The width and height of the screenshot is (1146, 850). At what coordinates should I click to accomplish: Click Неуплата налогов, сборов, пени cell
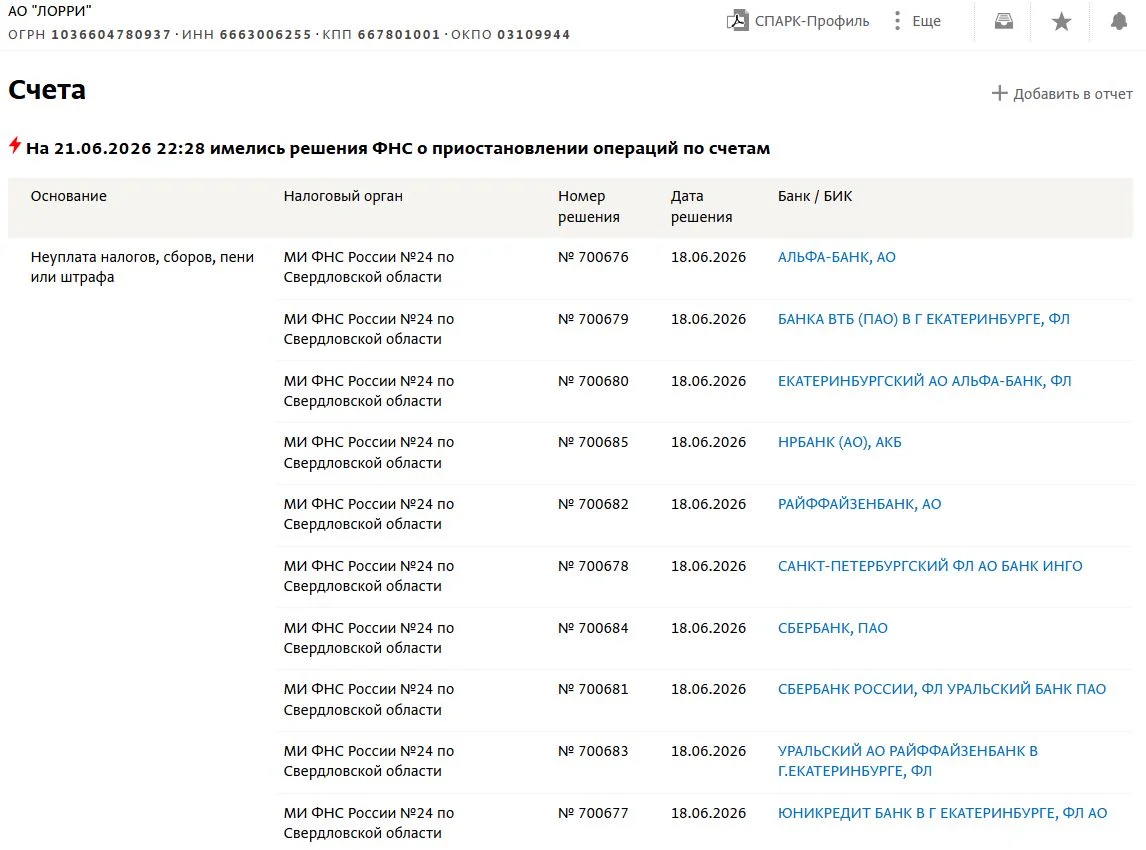pos(143,267)
